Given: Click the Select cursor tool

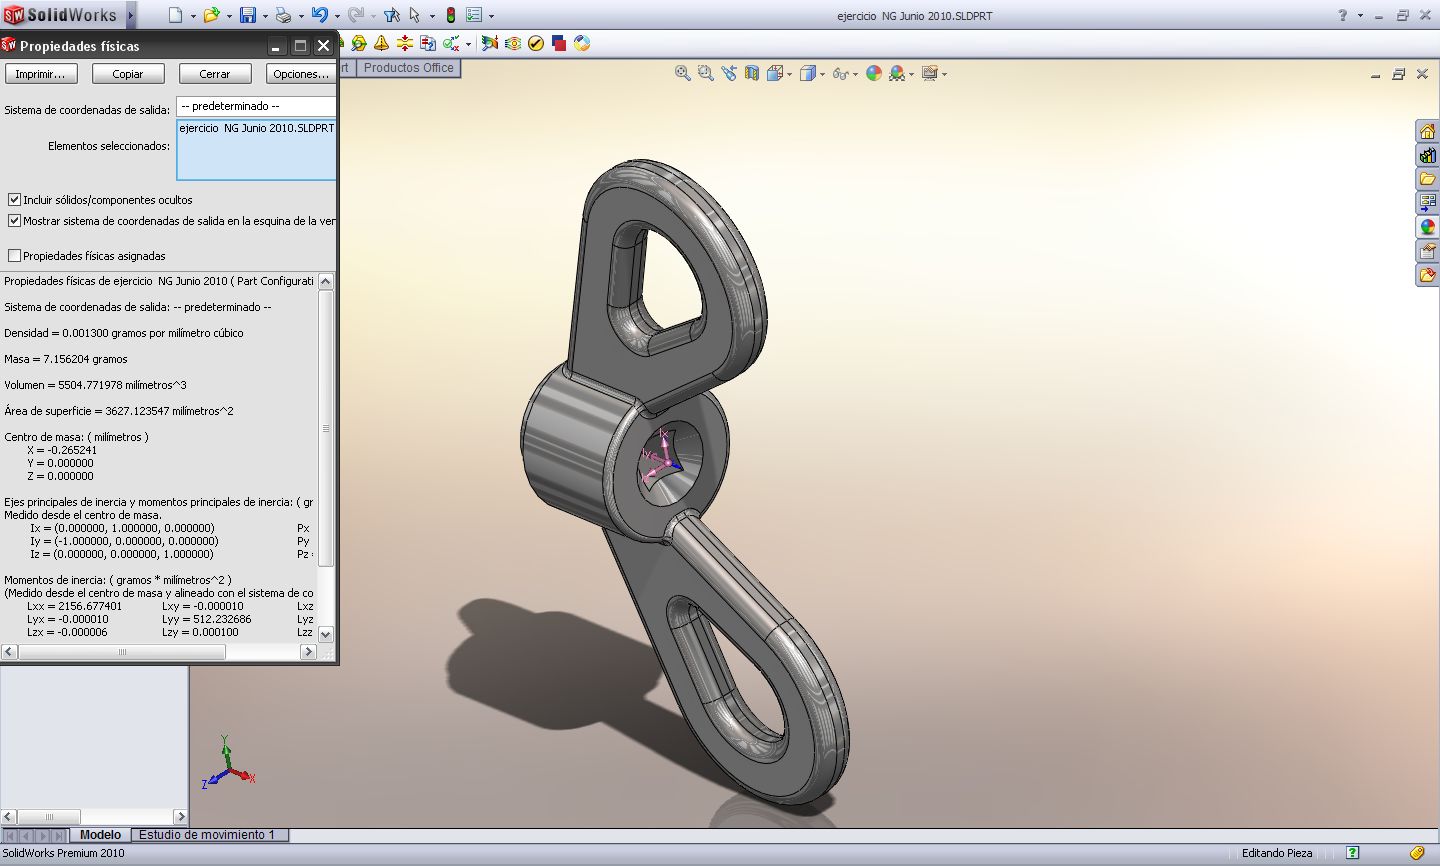Looking at the screenshot, I should click(415, 15).
